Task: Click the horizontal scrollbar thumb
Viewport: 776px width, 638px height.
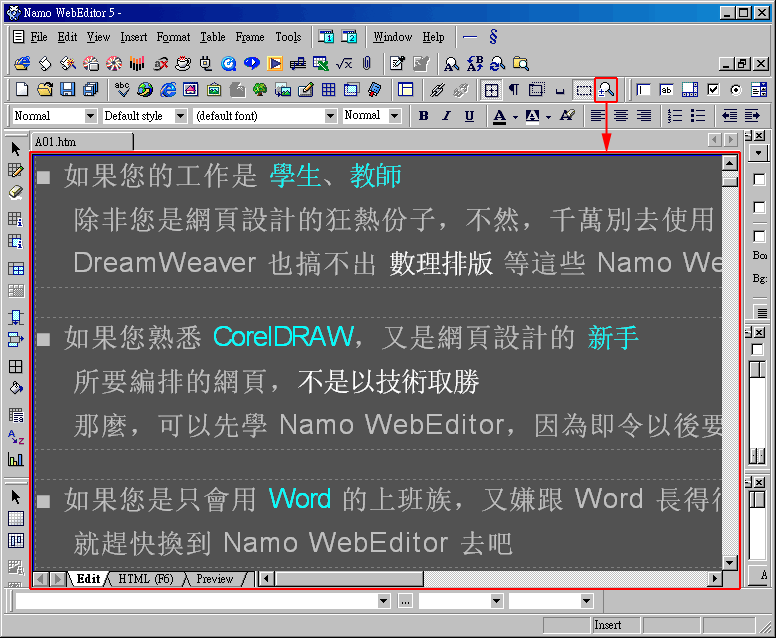Action: [x=348, y=578]
